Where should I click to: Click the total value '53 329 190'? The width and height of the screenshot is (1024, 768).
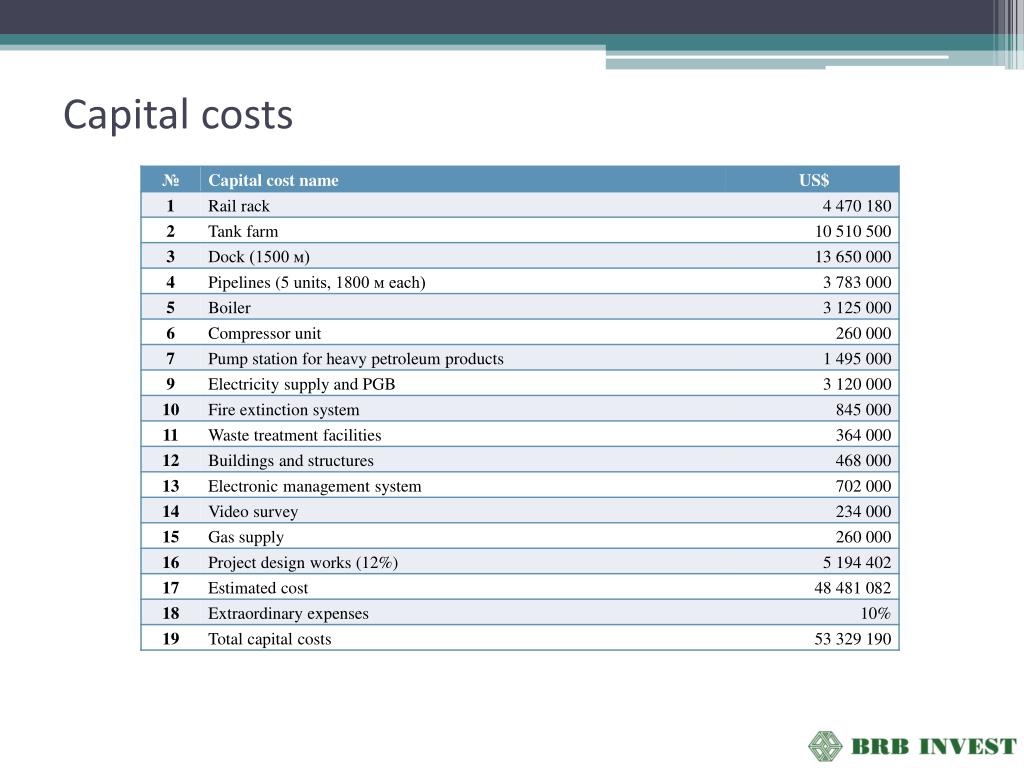(x=853, y=639)
